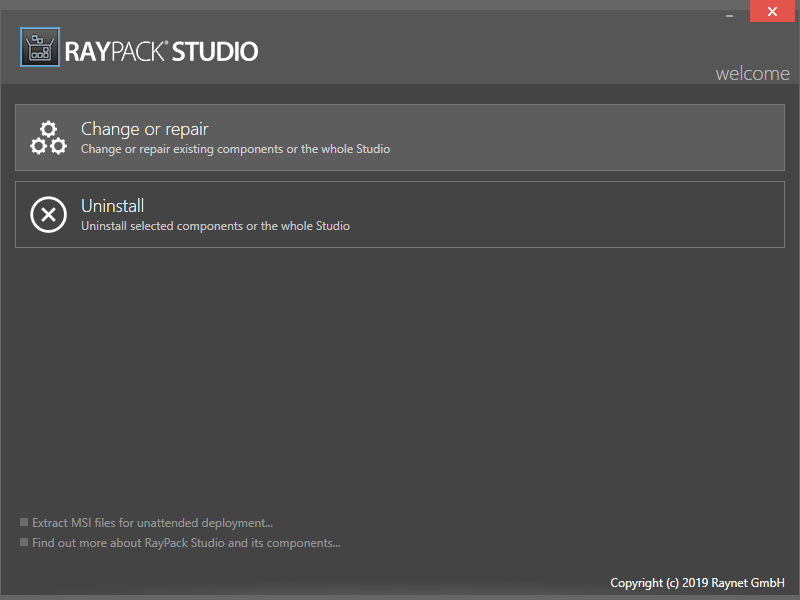Click the empty right side of the Uninstall tile

tap(600, 214)
